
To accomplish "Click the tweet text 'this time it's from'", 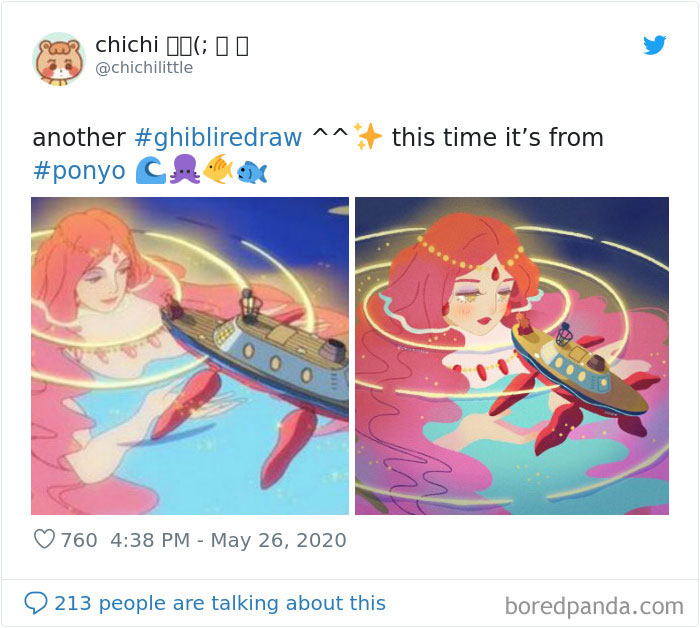I will [497, 137].
